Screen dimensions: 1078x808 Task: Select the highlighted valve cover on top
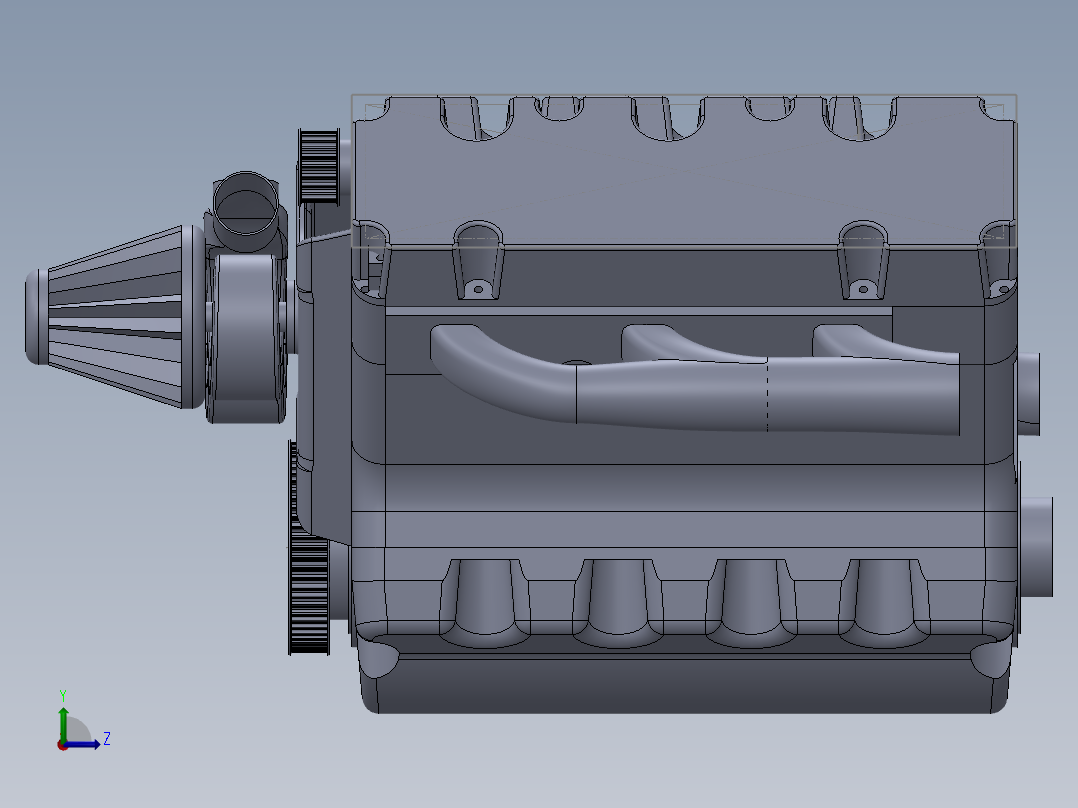tap(683, 171)
